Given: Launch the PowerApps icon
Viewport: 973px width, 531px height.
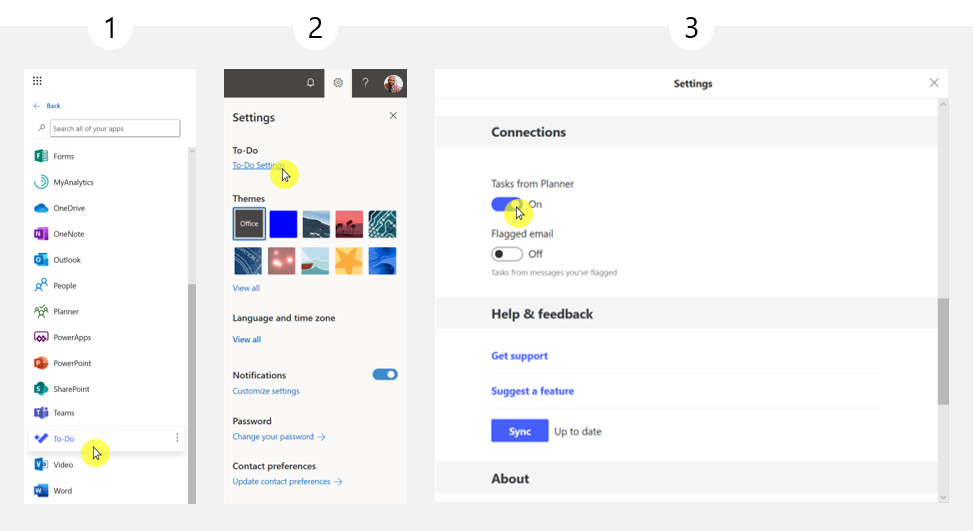Looking at the screenshot, I should (x=41, y=337).
